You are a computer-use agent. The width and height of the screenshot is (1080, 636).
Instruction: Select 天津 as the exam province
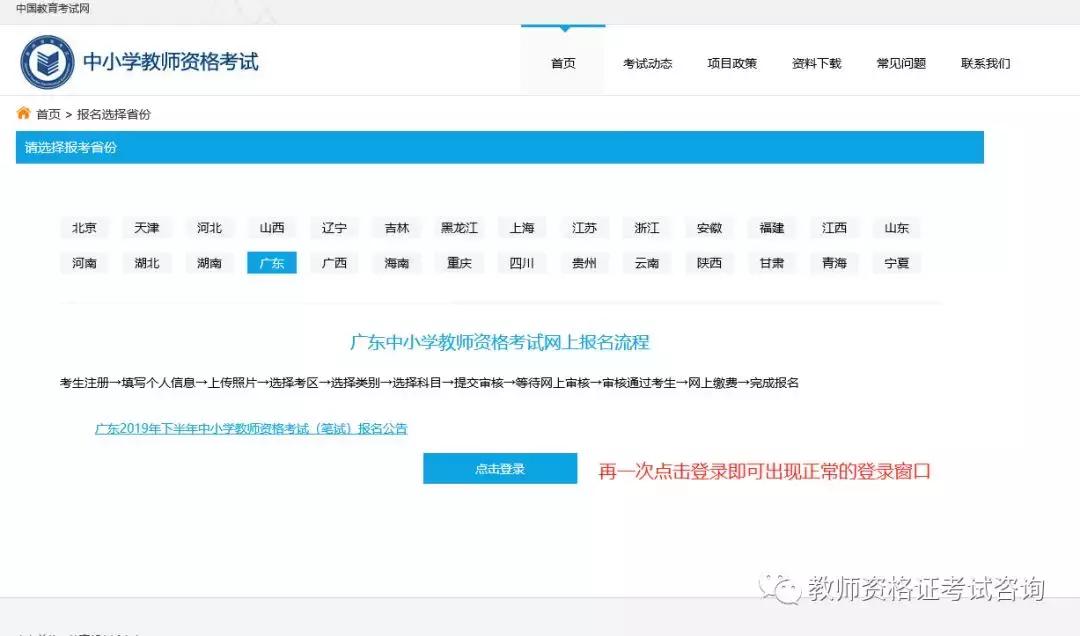[x=146, y=227]
